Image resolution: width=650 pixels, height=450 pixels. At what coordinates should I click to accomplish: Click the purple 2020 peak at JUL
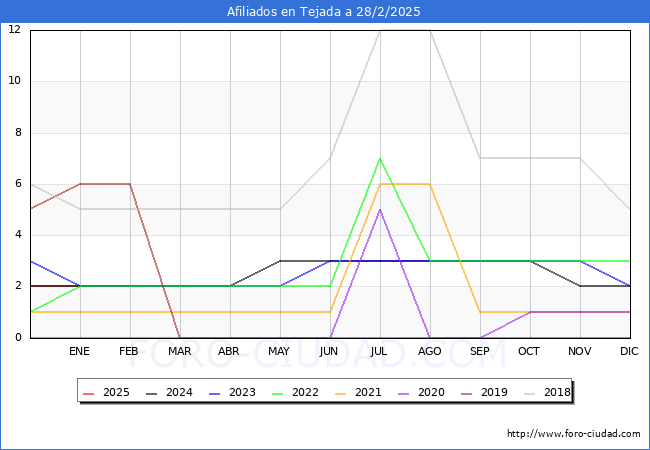[x=380, y=210]
